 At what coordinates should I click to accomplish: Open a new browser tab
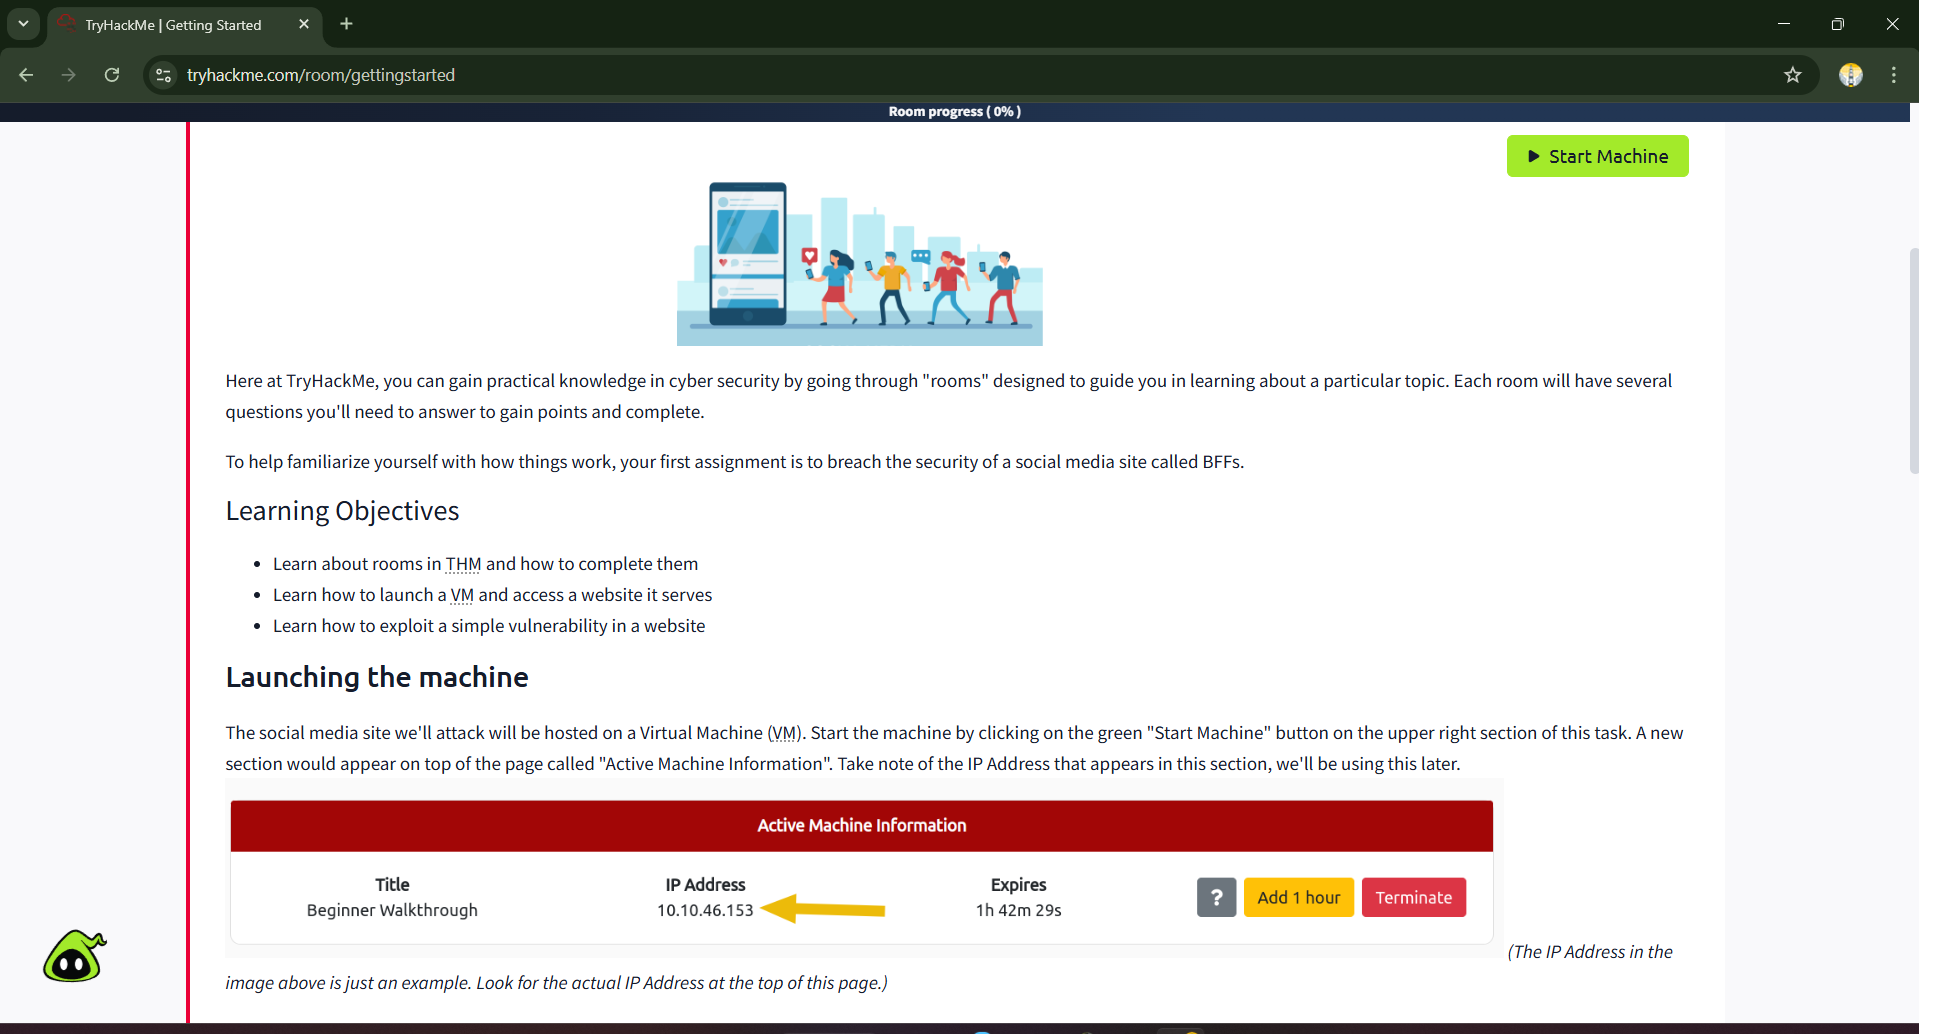(346, 24)
